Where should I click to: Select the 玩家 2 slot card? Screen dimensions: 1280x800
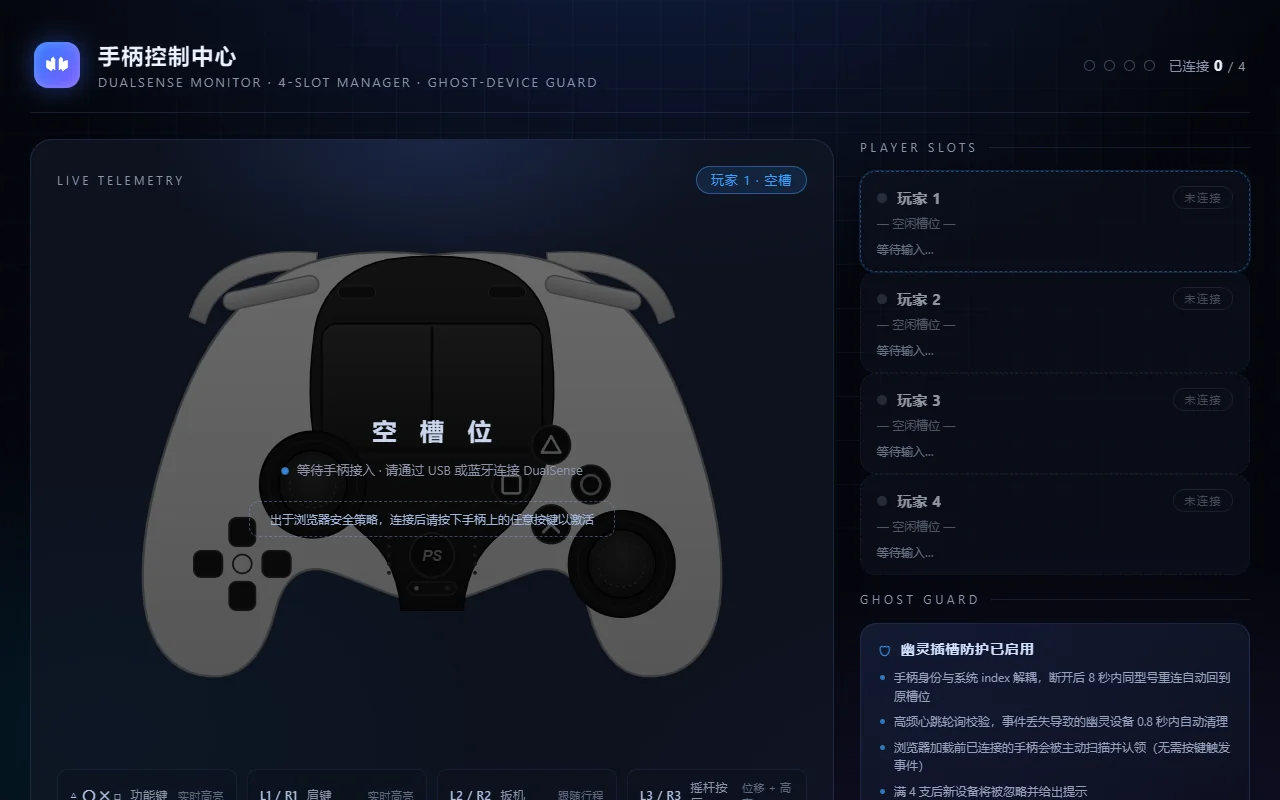pyautogui.click(x=1055, y=323)
